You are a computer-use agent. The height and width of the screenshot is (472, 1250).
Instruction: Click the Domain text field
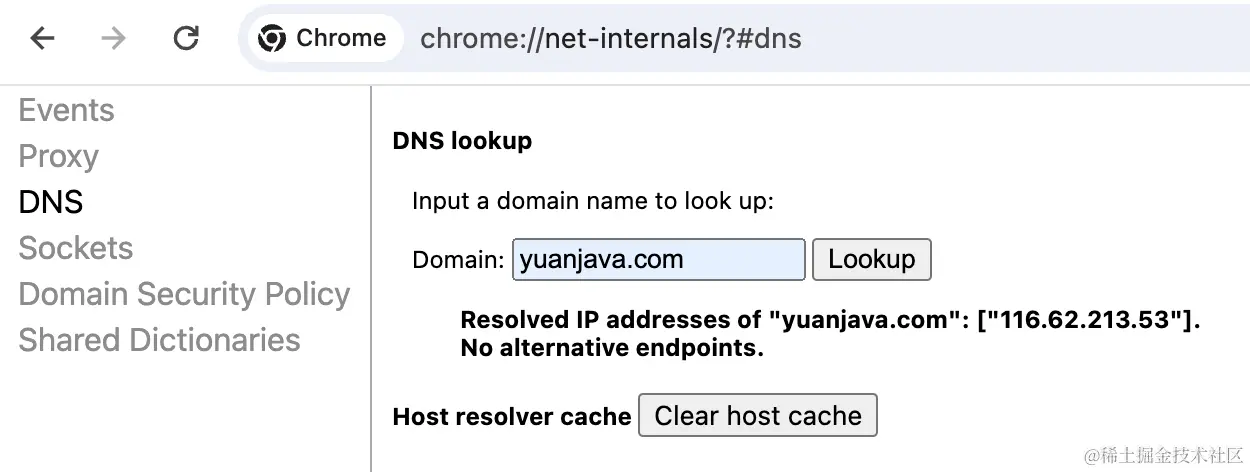pos(658,260)
